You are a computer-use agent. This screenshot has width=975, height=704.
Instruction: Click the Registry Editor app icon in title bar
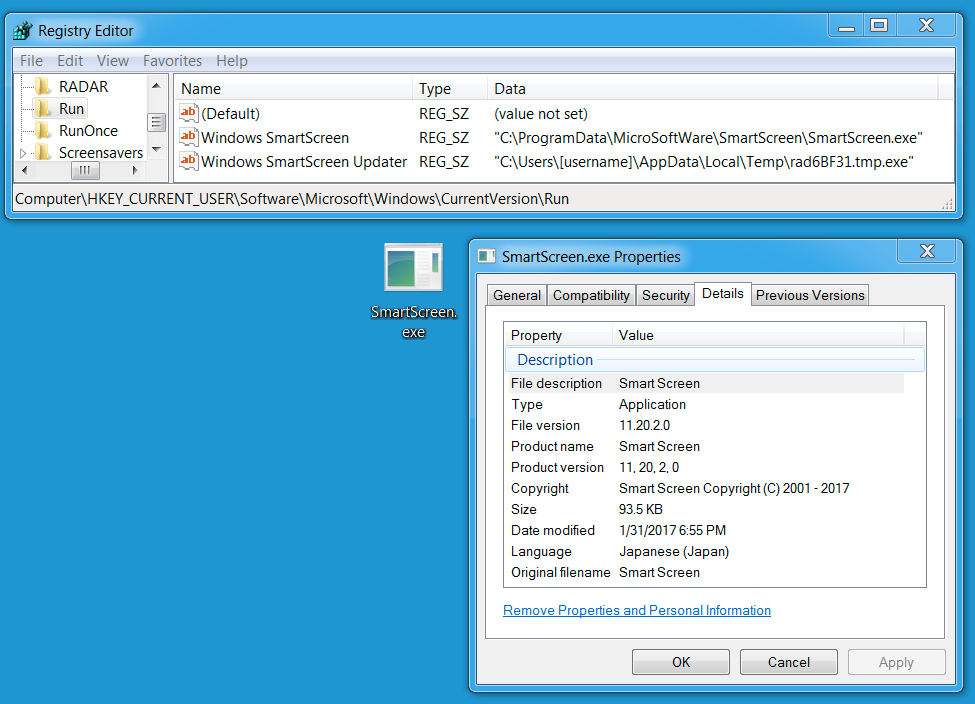pyautogui.click(x=23, y=30)
